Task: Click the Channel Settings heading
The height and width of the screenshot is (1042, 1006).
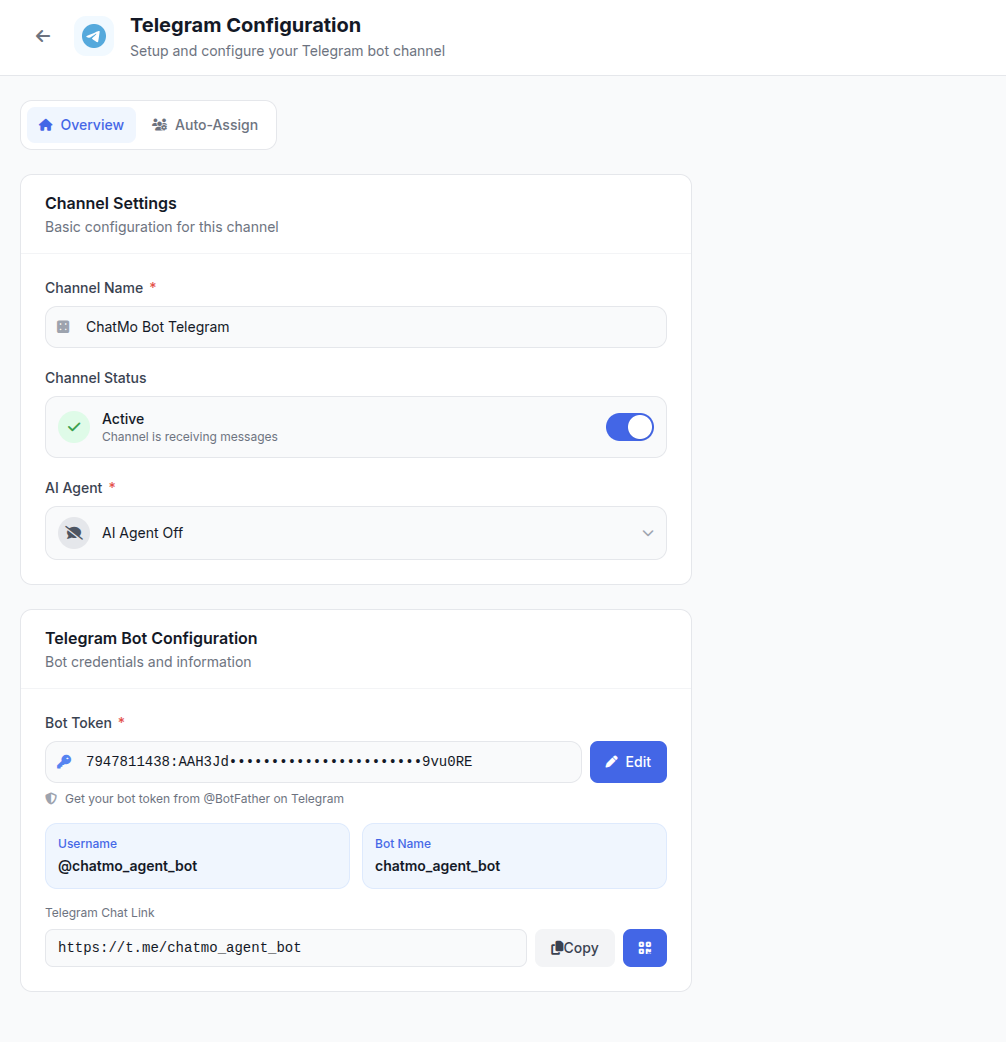Action: (x=111, y=203)
